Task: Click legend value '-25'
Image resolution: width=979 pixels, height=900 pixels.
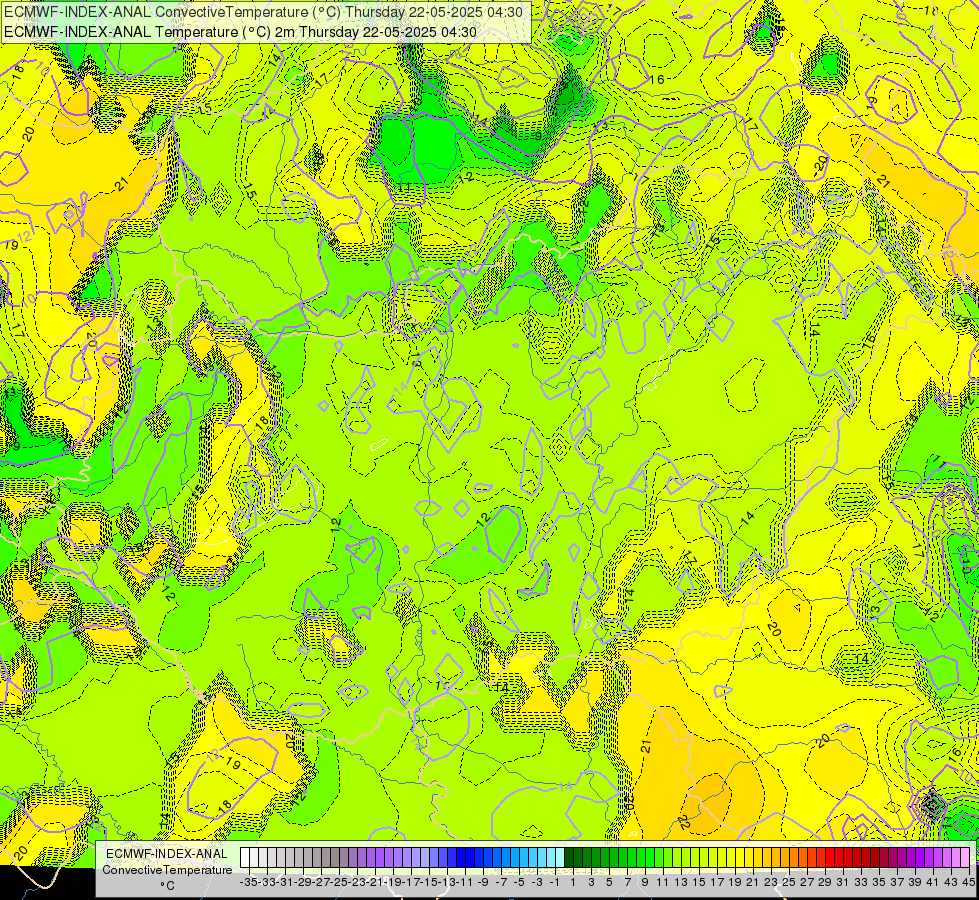Action: [339, 883]
